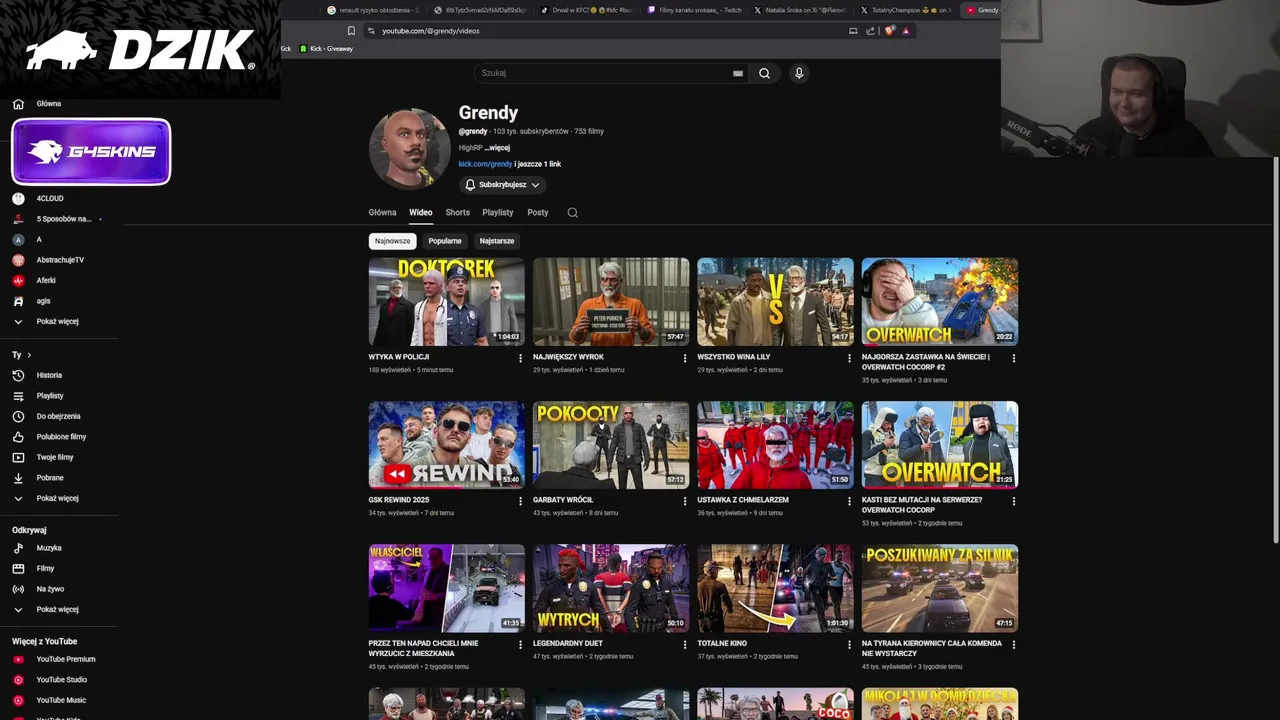Click the Brave shield icon
Screen dimensions: 1280x720
(889, 31)
